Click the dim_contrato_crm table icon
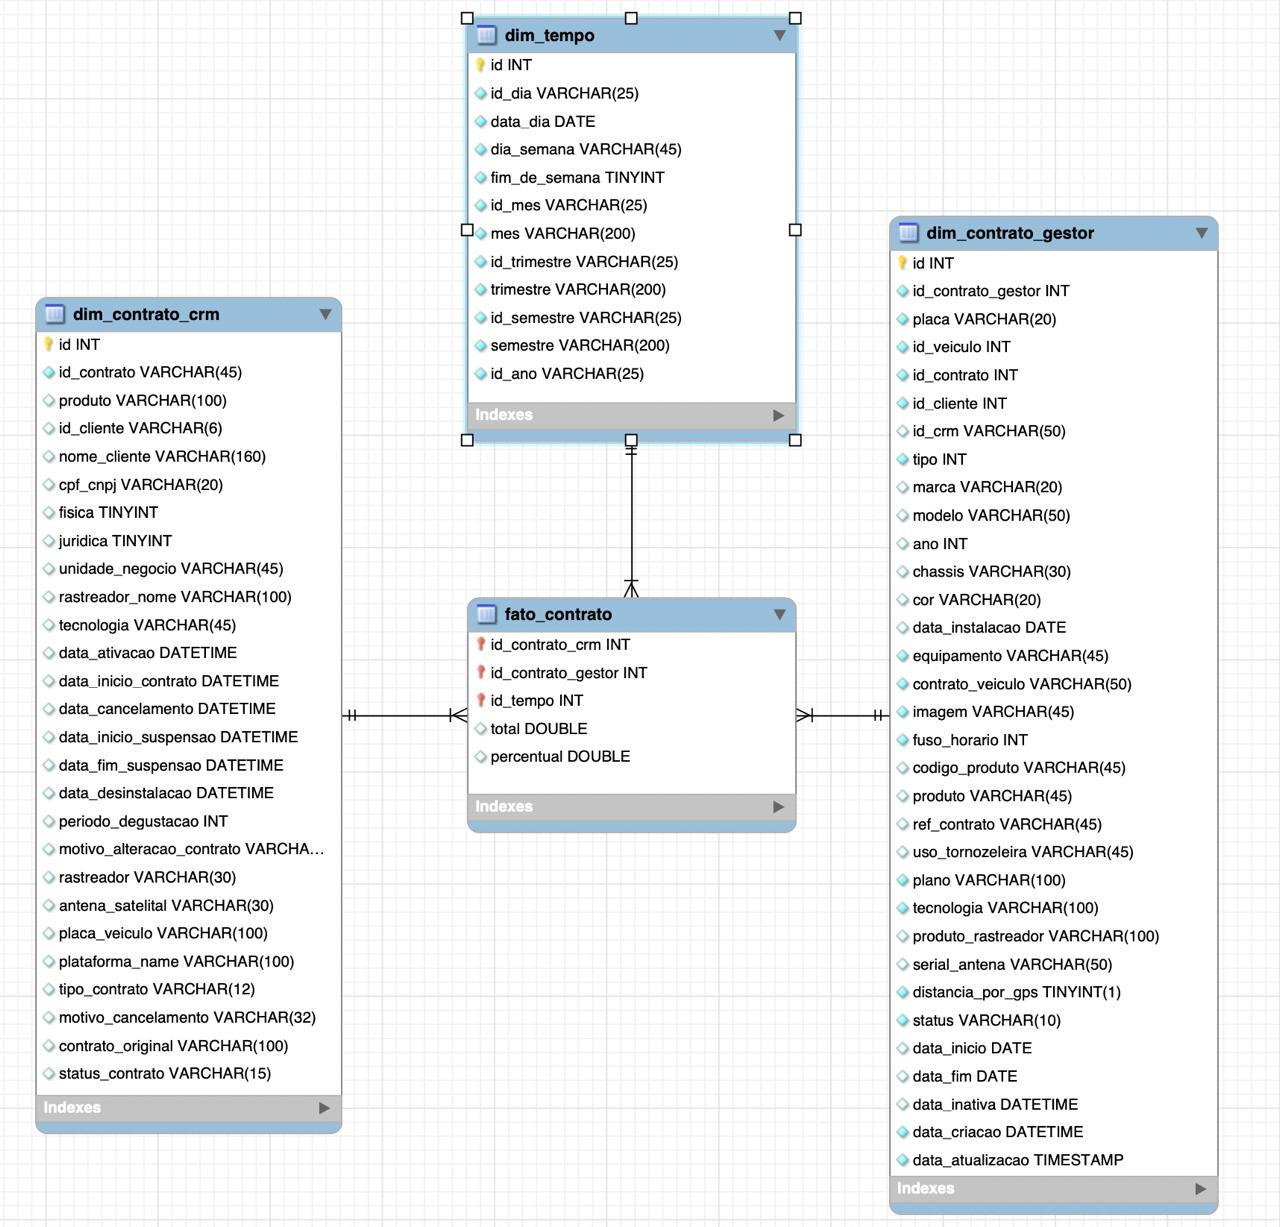Image resolution: width=1280 pixels, height=1227 pixels. (55, 314)
